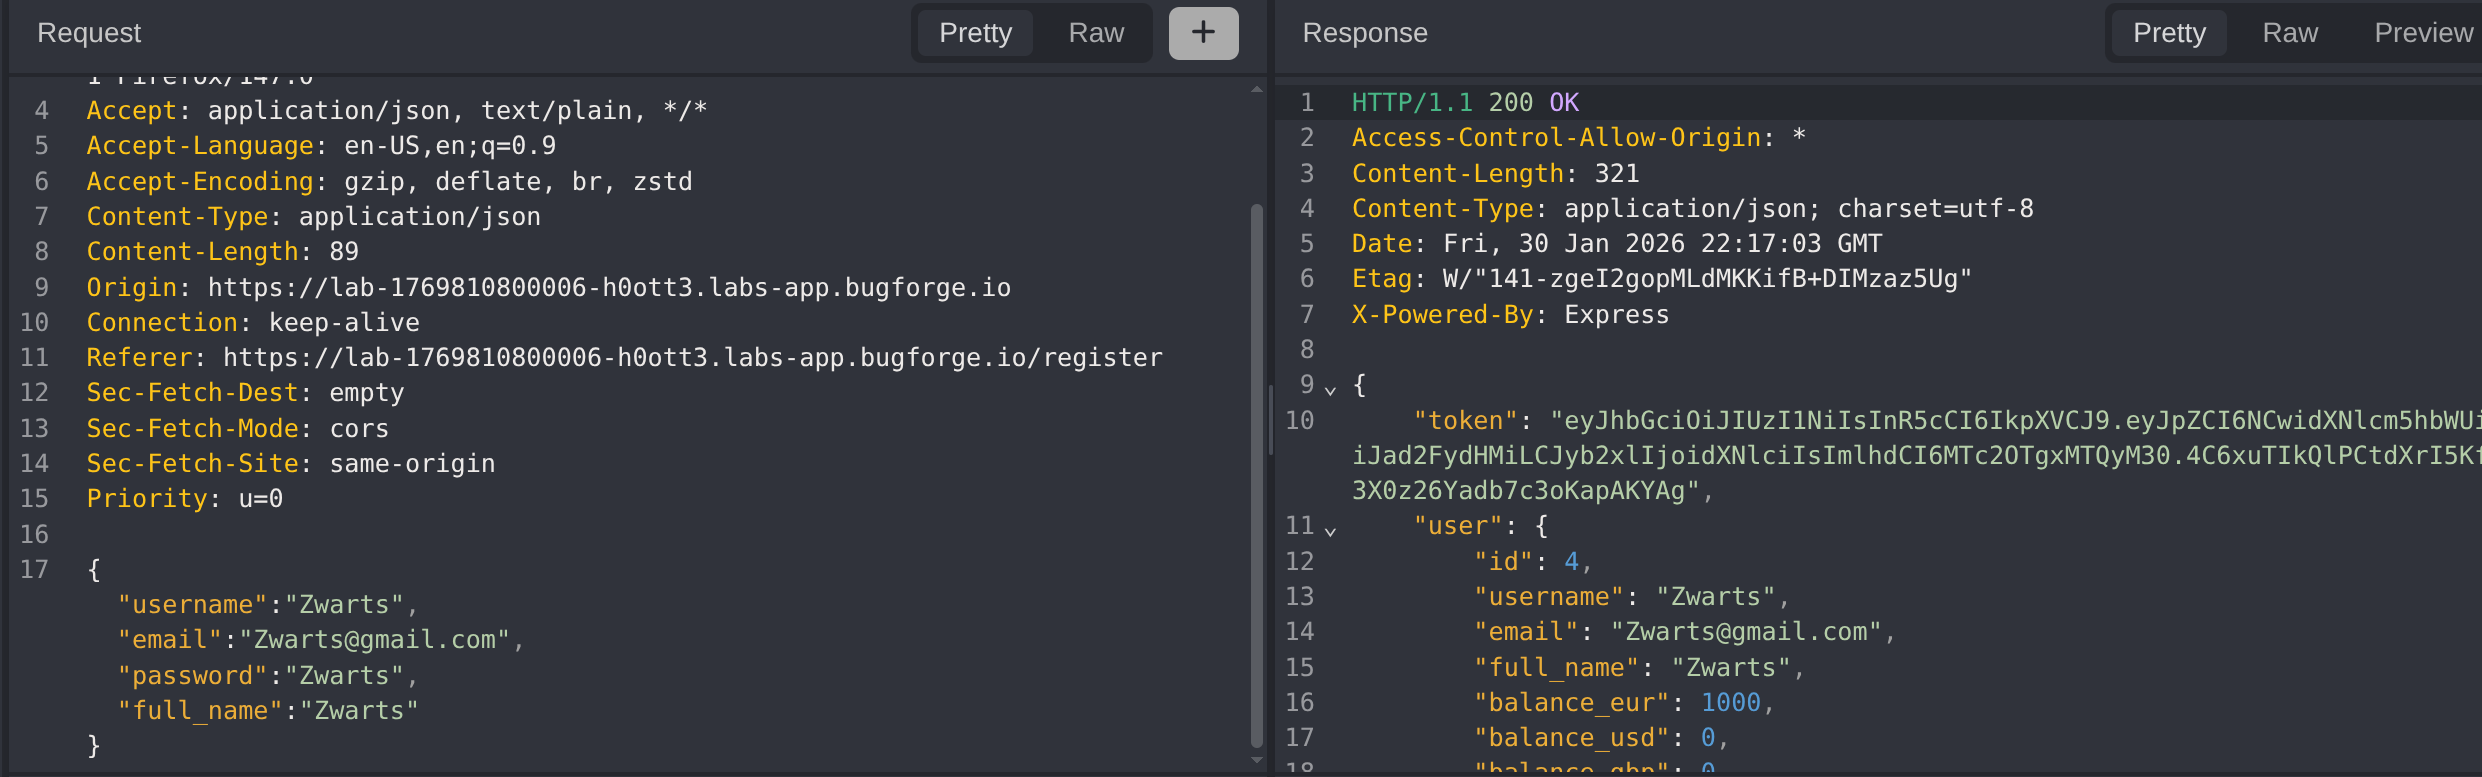This screenshot has width=2482, height=777.
Task: Click the Request panel vertical scrollbar thumb
Action: click(x=1257, y=475)
